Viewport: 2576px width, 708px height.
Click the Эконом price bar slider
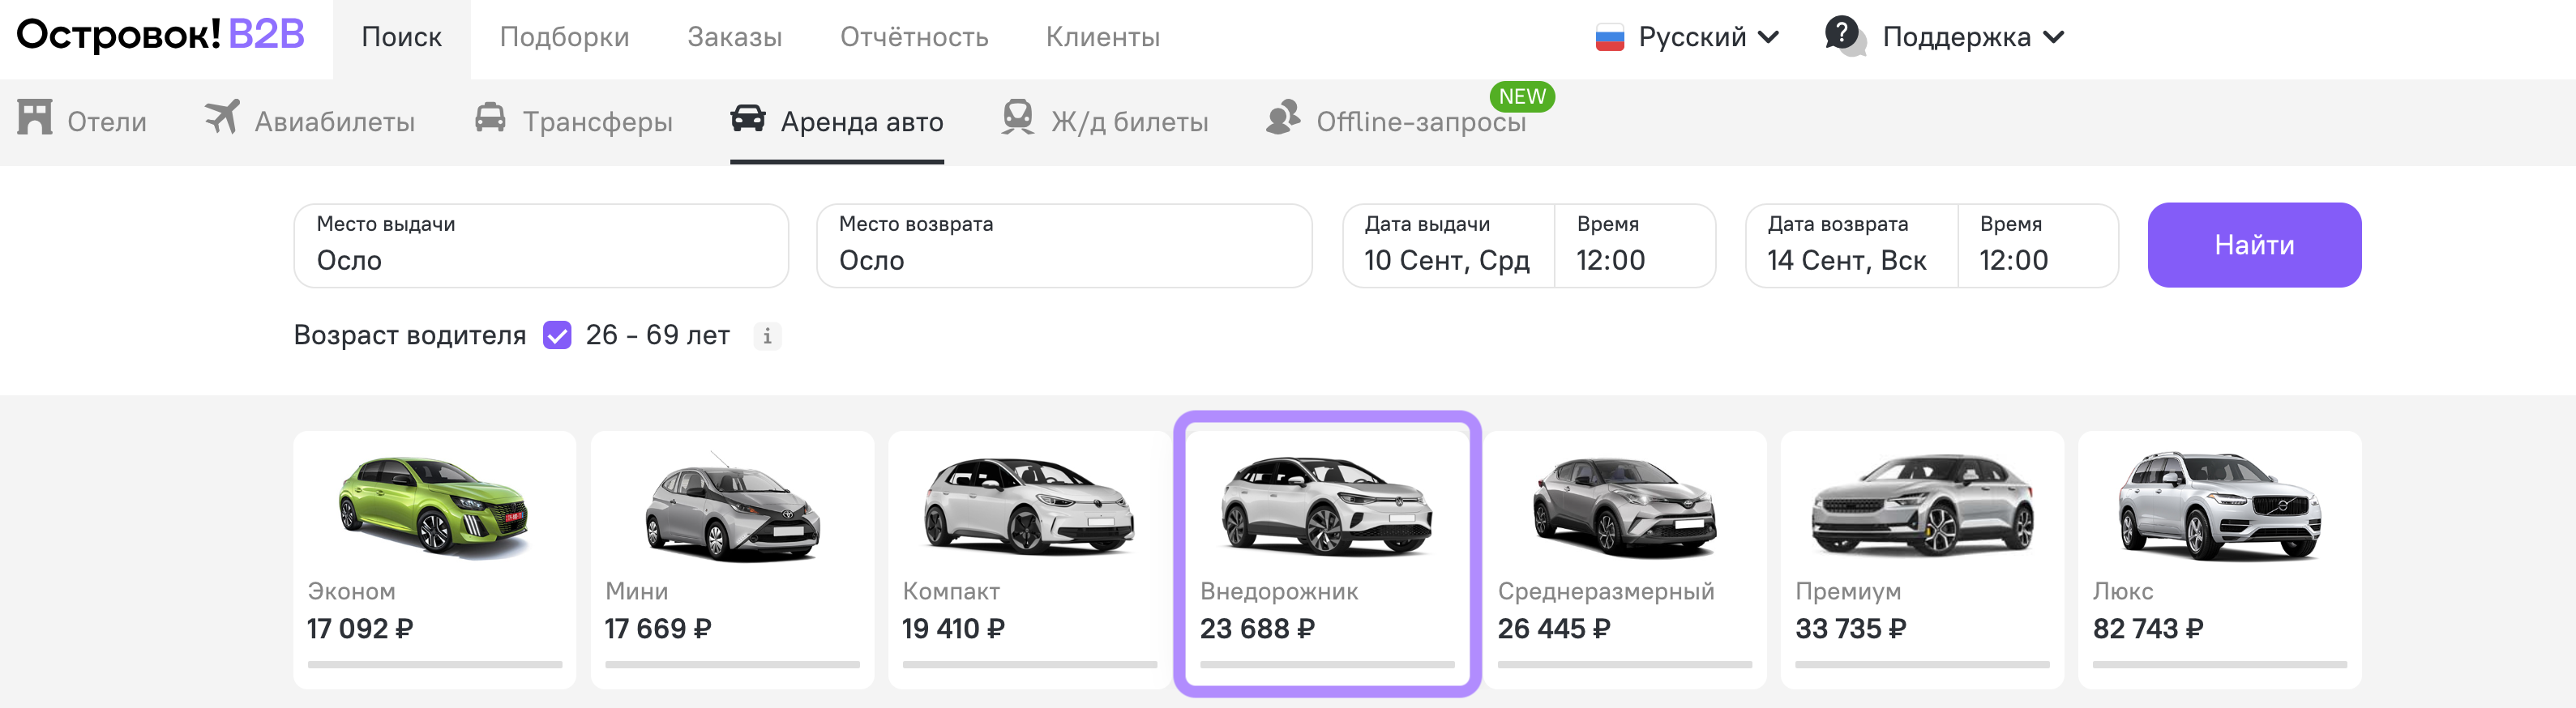click(434, 664)
